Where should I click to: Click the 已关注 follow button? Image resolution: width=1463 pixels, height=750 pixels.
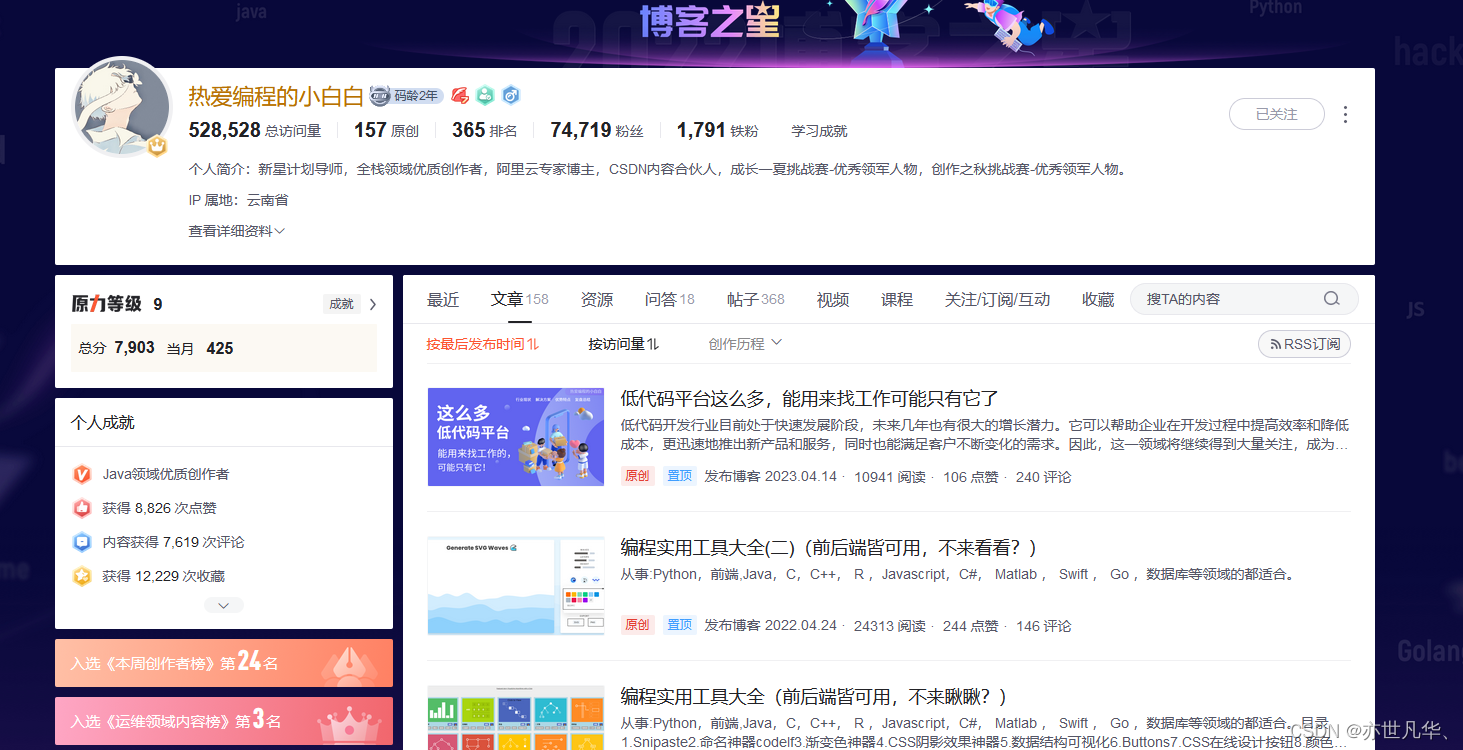click(x=1276, y=114)
